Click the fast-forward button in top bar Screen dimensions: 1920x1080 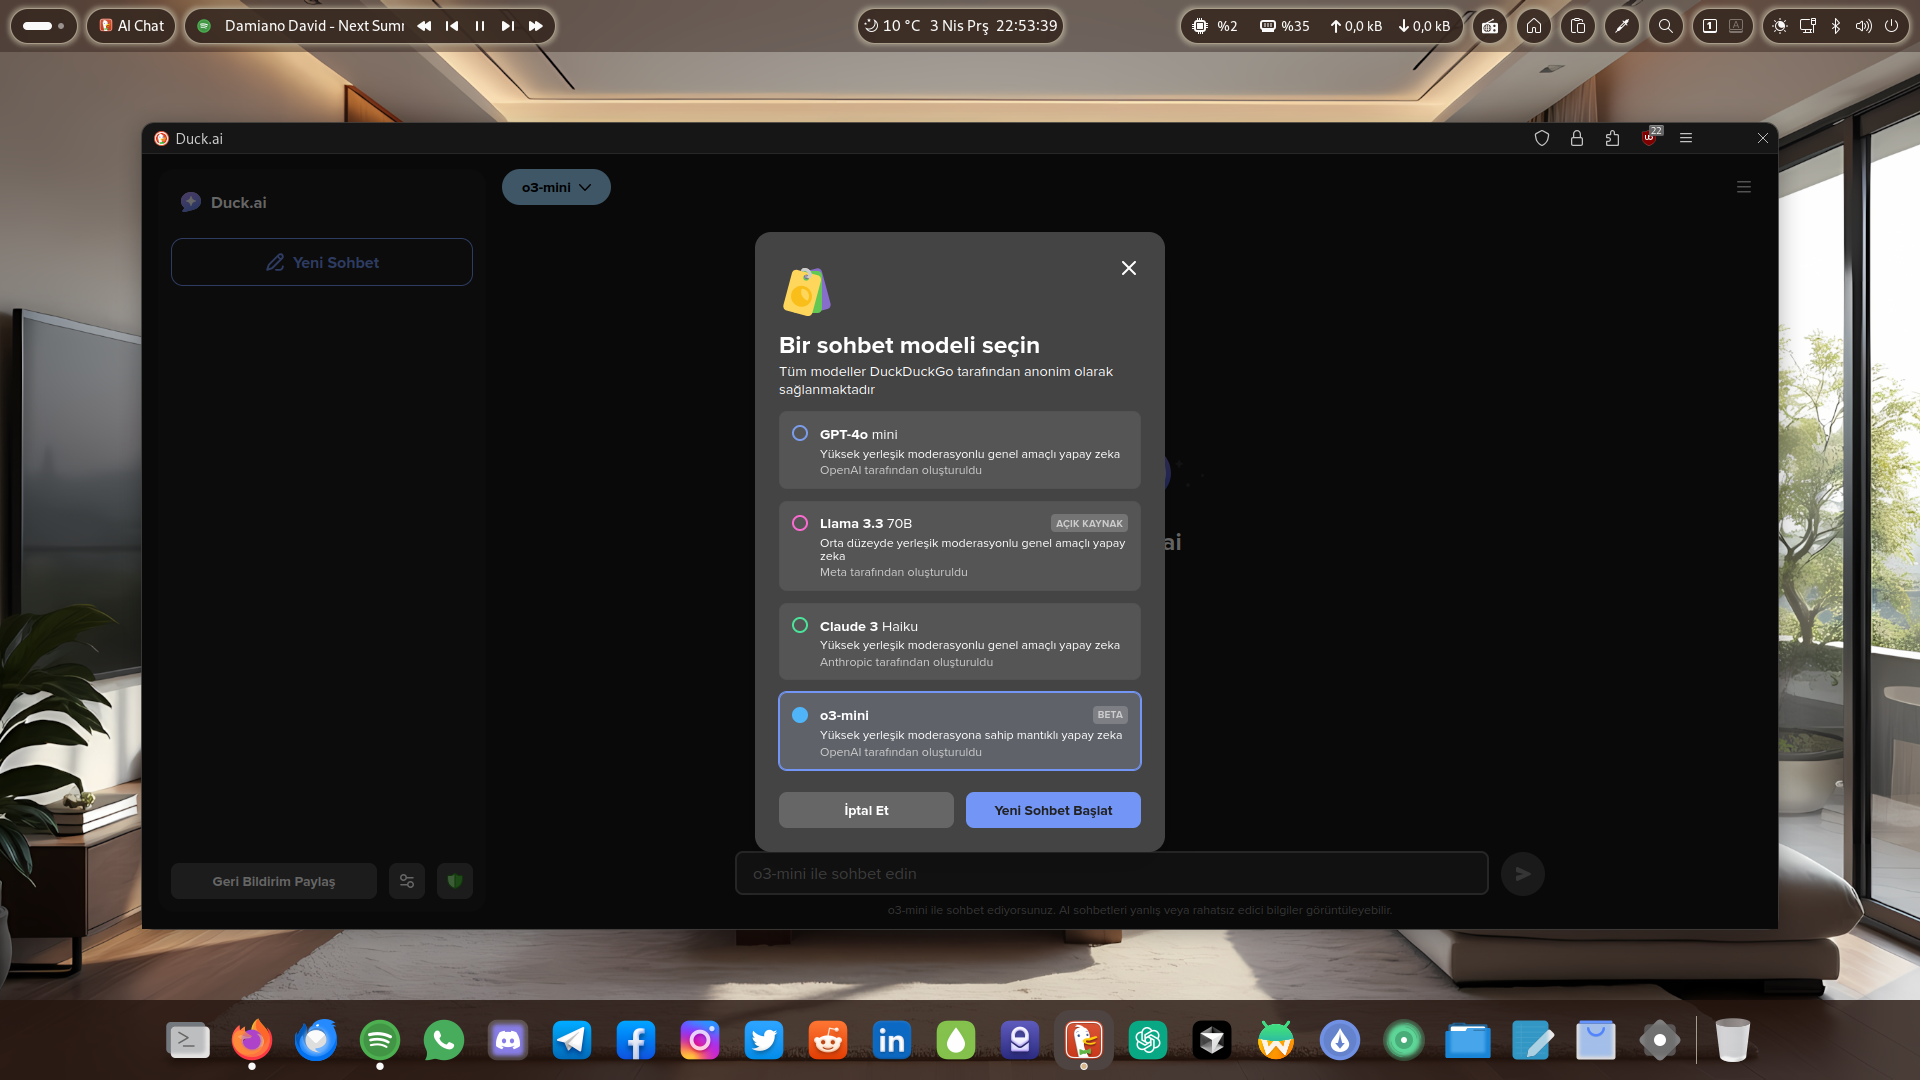(x=536, y=26)
